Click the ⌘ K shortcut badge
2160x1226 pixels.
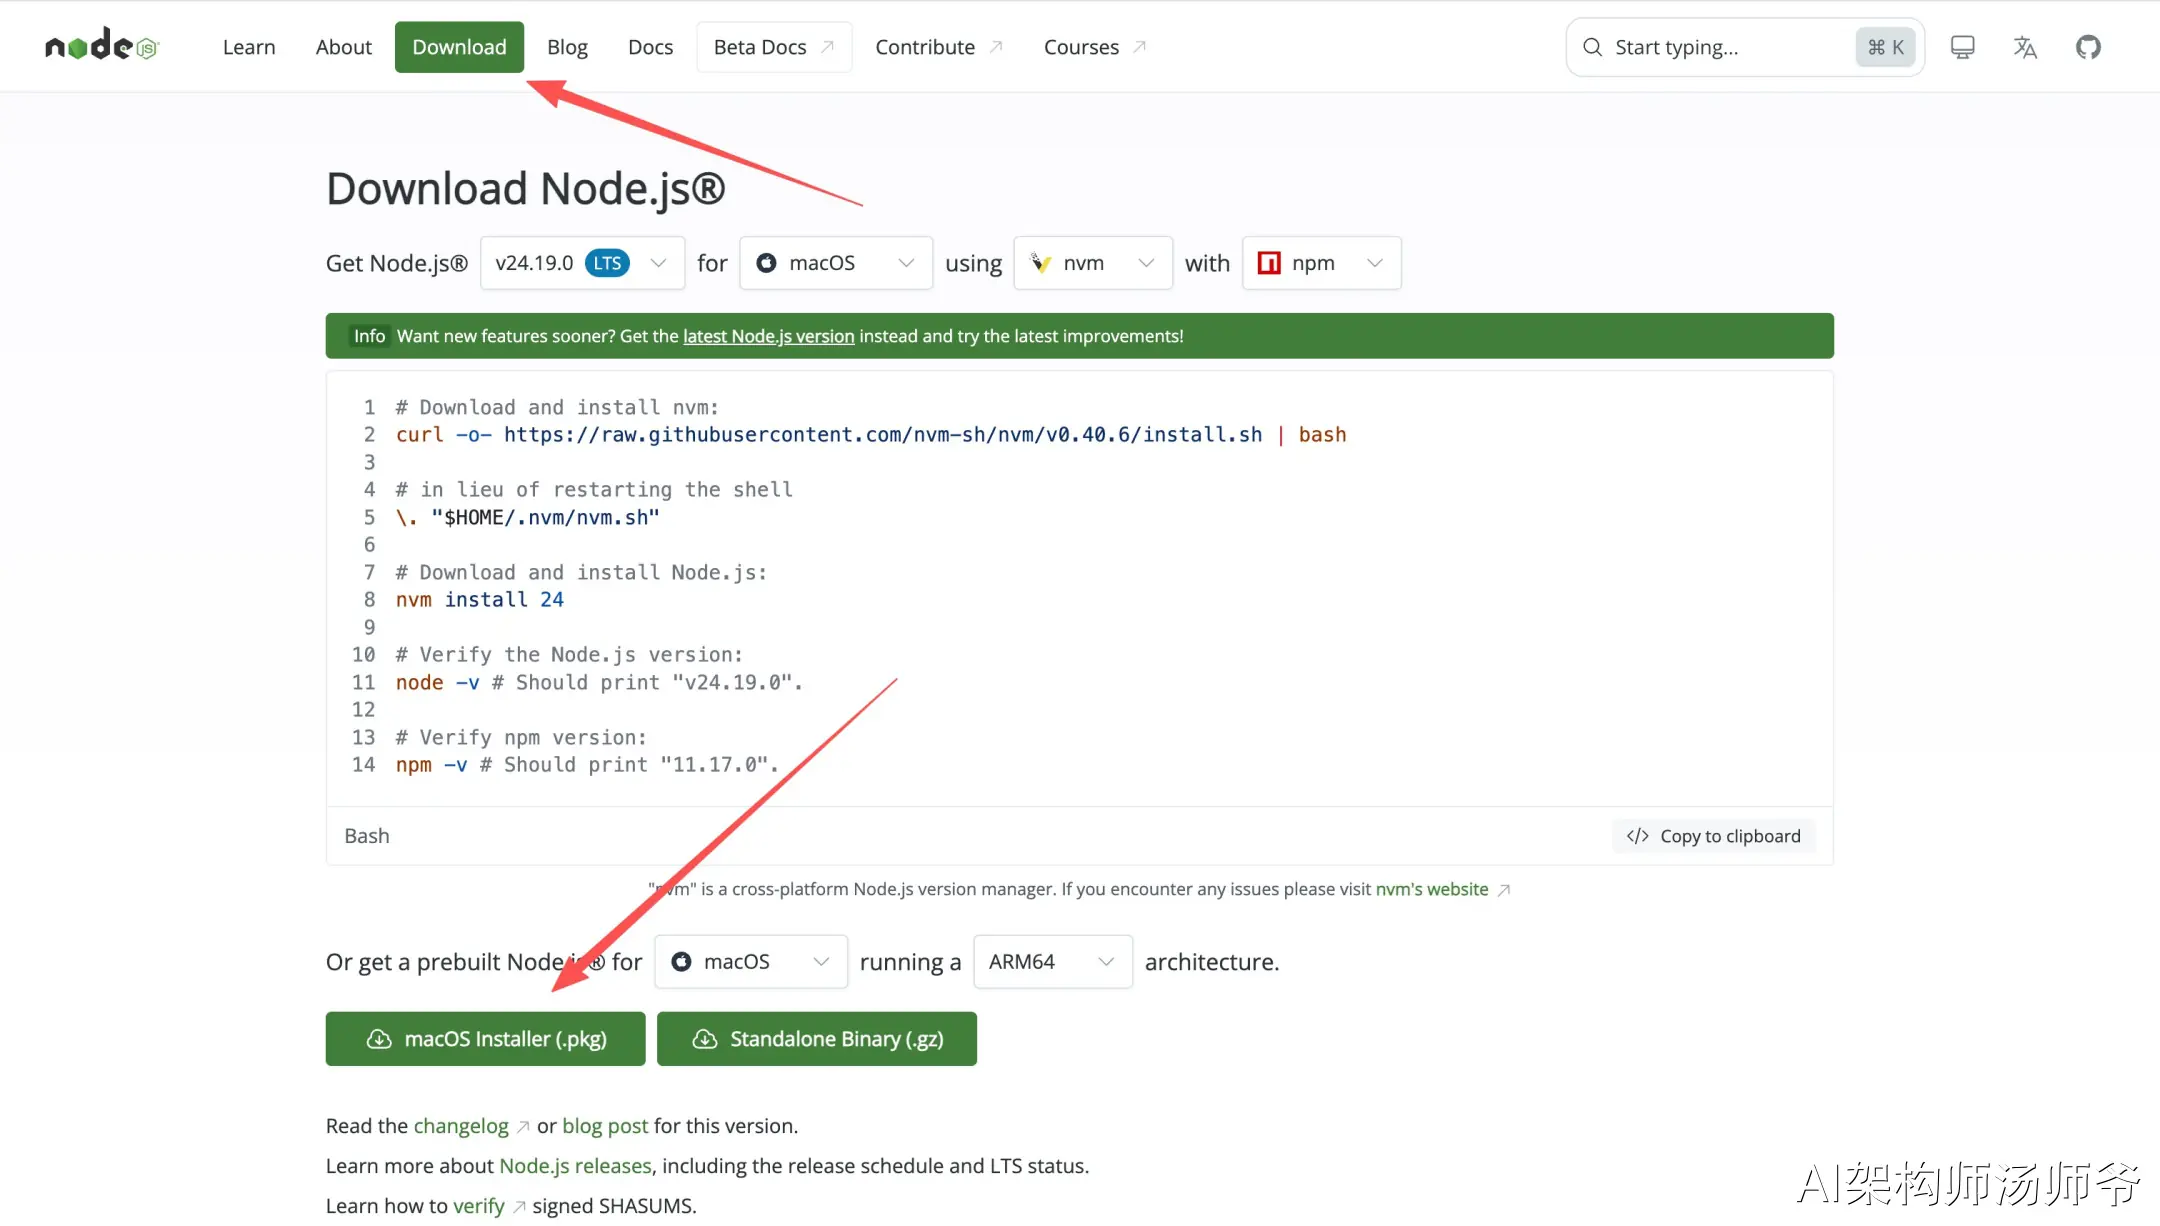(x=1885, y=47)
